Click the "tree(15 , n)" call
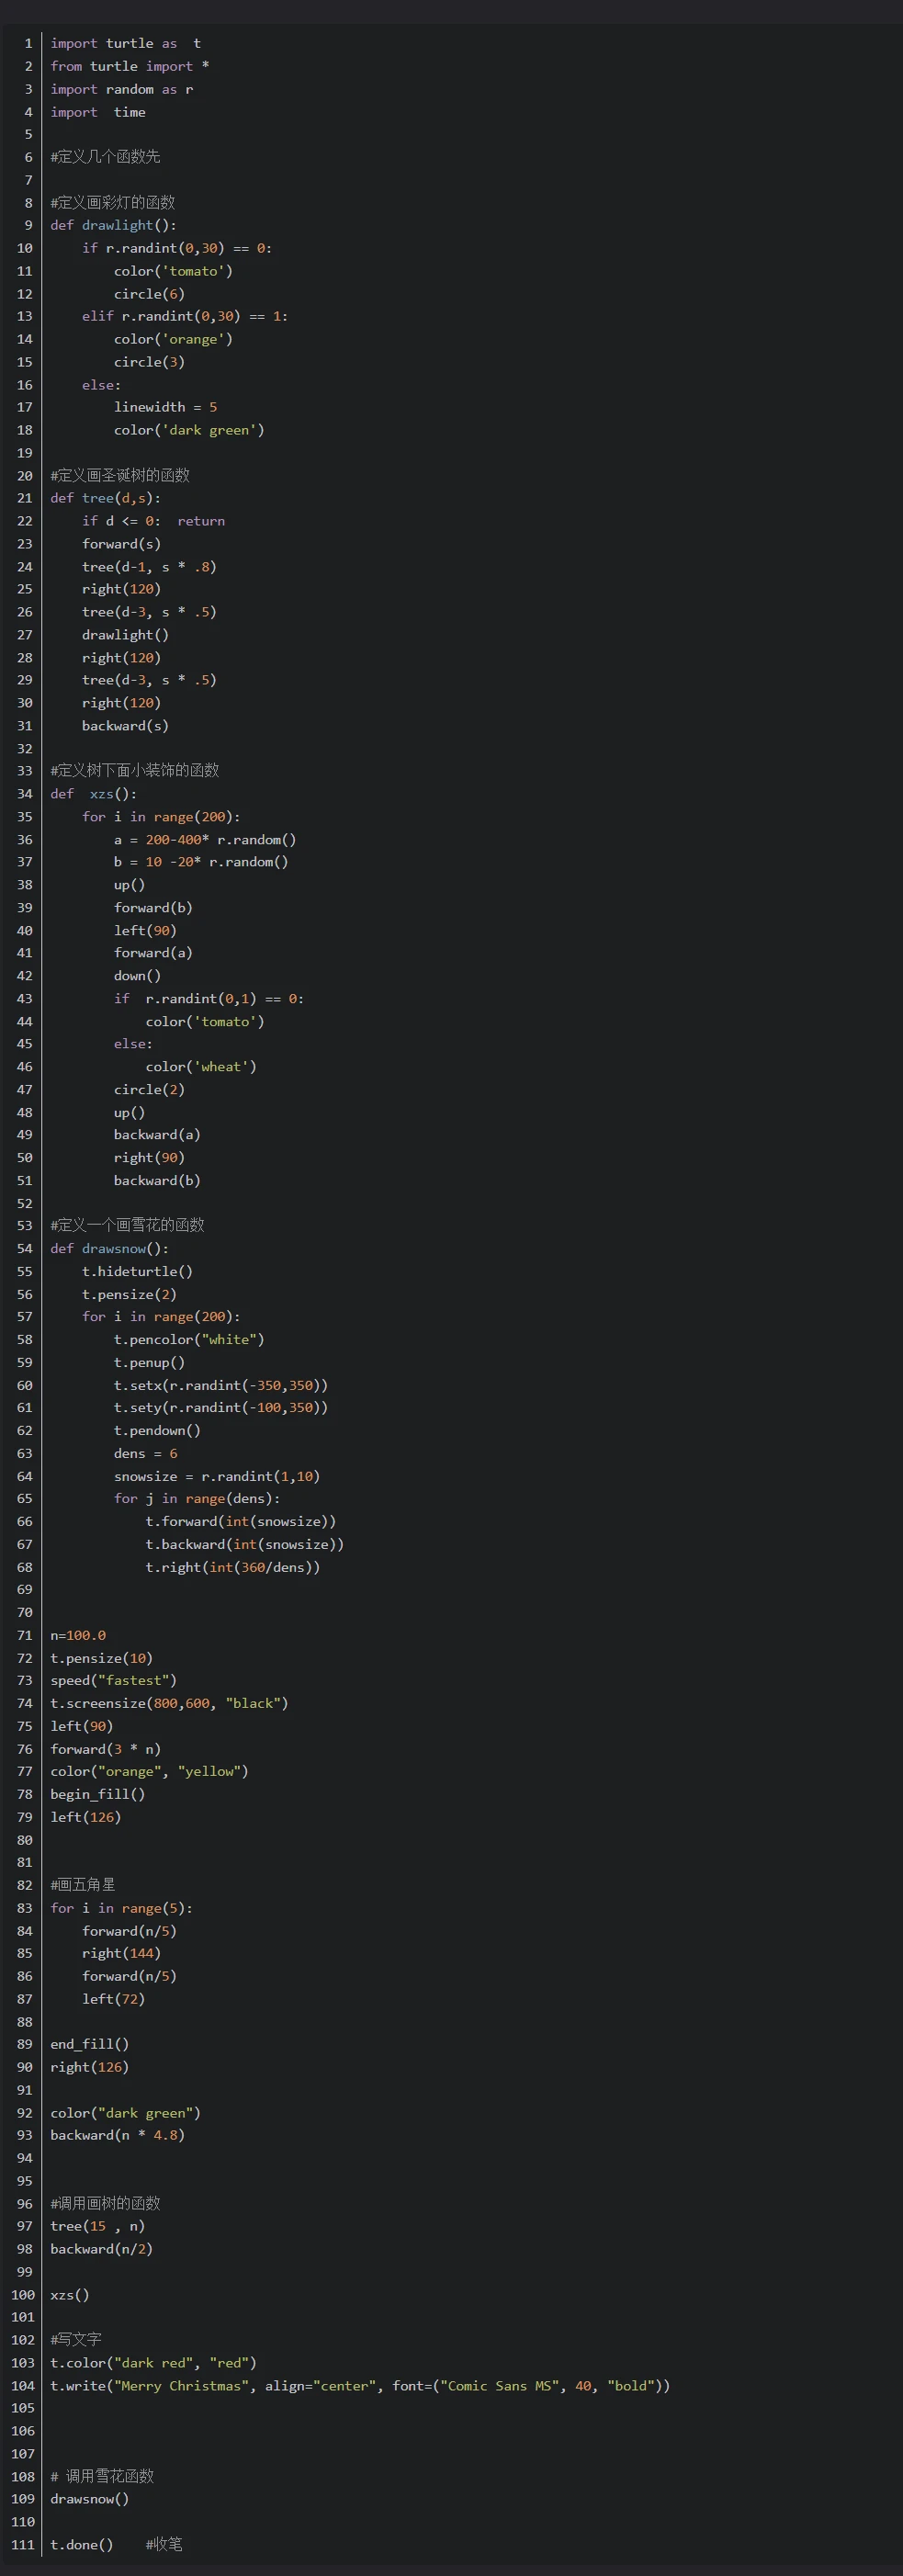 click(98, 2227)
